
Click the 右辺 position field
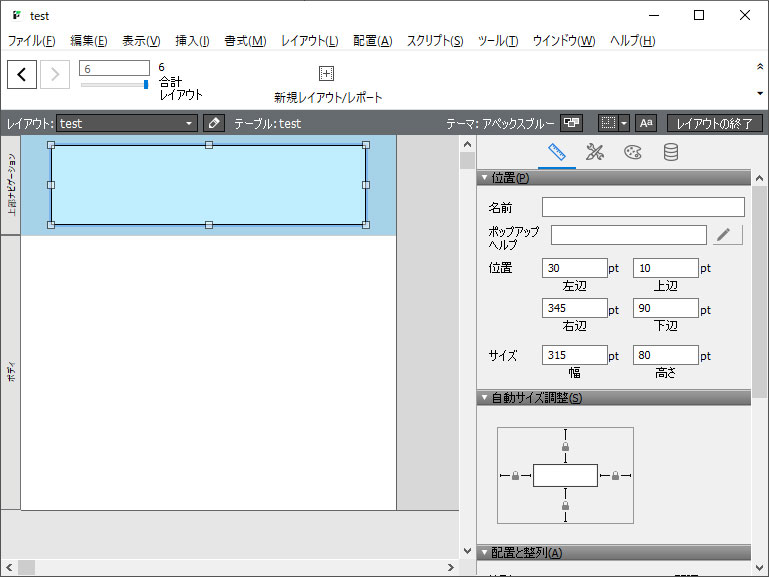[x=574, y=308]
